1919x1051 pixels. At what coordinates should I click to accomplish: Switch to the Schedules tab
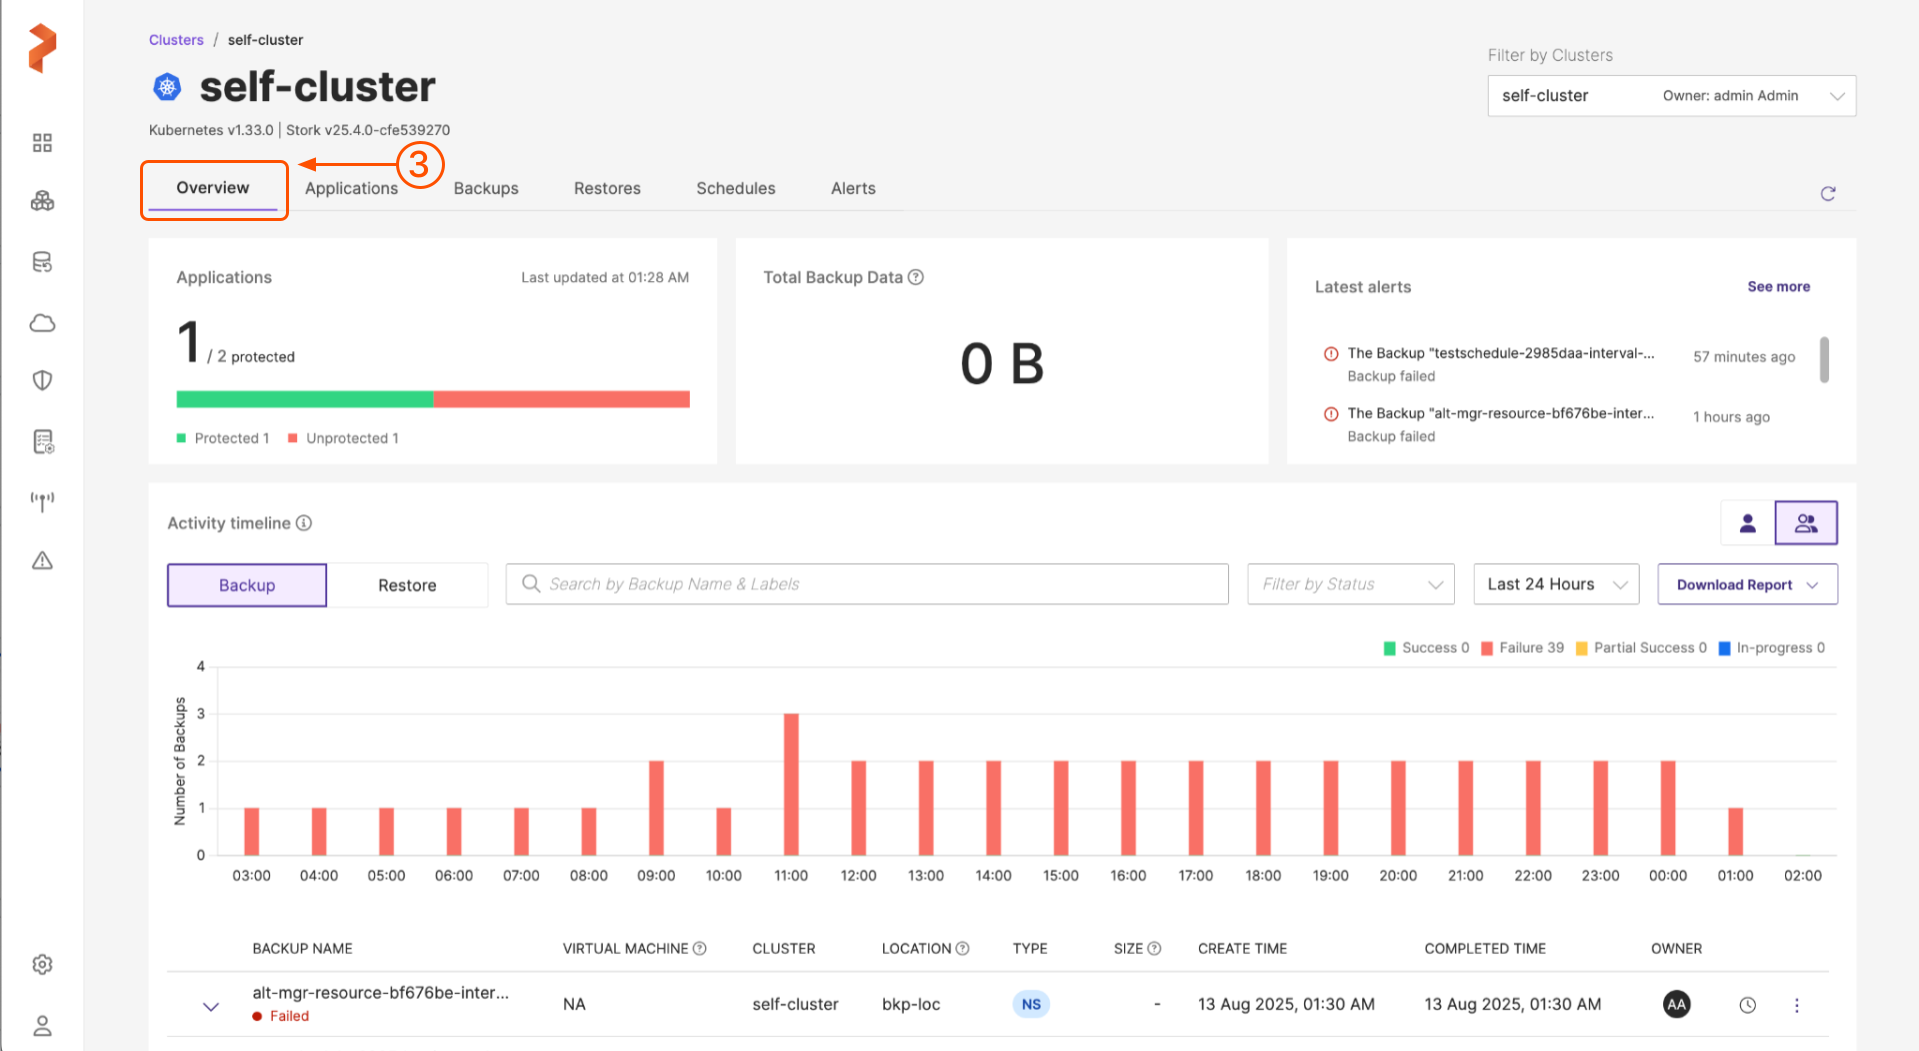click(735, 189)
